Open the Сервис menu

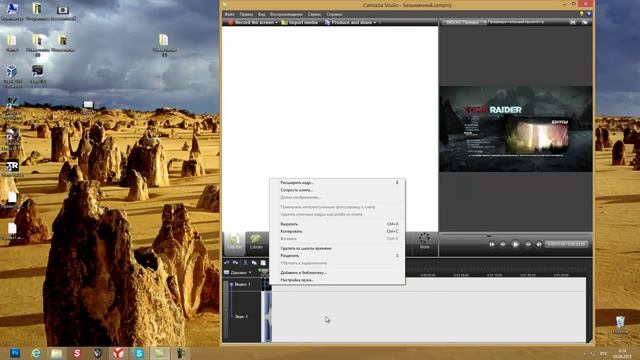click(314, 14)
